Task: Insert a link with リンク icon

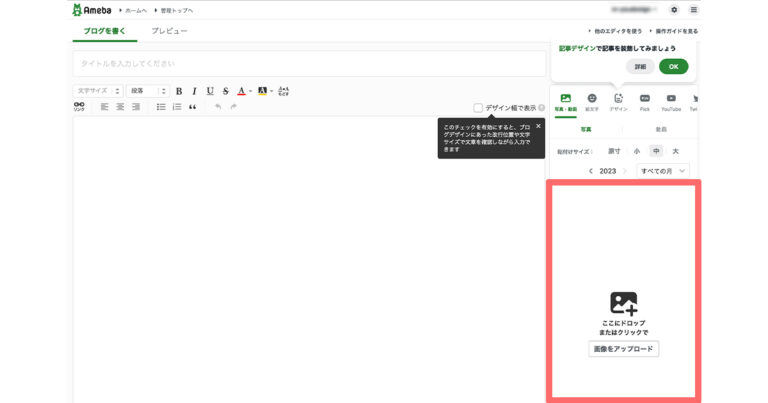Action: (79, 106)
